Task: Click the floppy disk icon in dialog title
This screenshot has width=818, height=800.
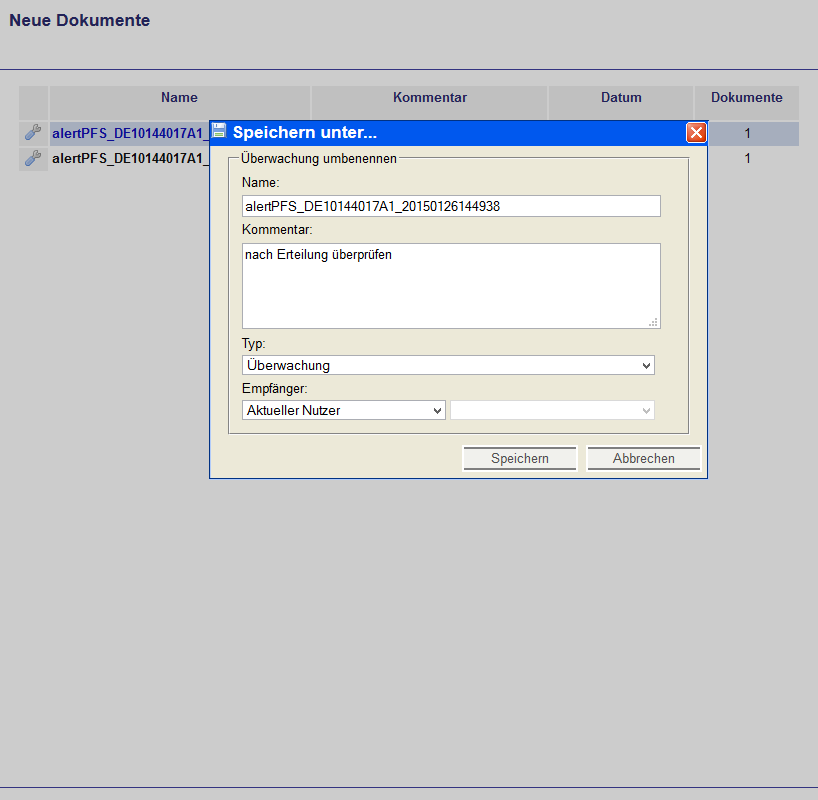Action: [219, 131]
